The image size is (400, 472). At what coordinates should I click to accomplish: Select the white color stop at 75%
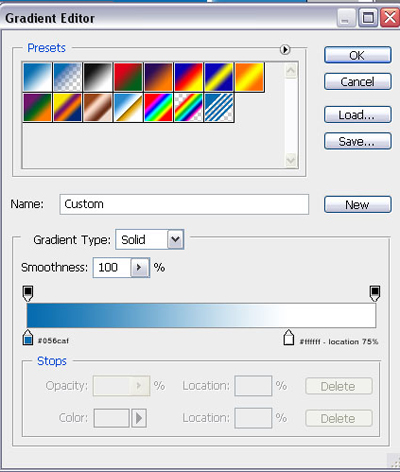(x=289, y=338)
